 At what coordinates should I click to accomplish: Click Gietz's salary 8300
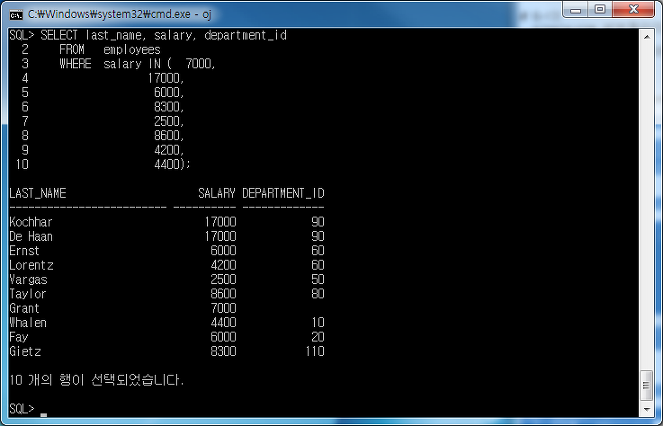coord(223,352)
